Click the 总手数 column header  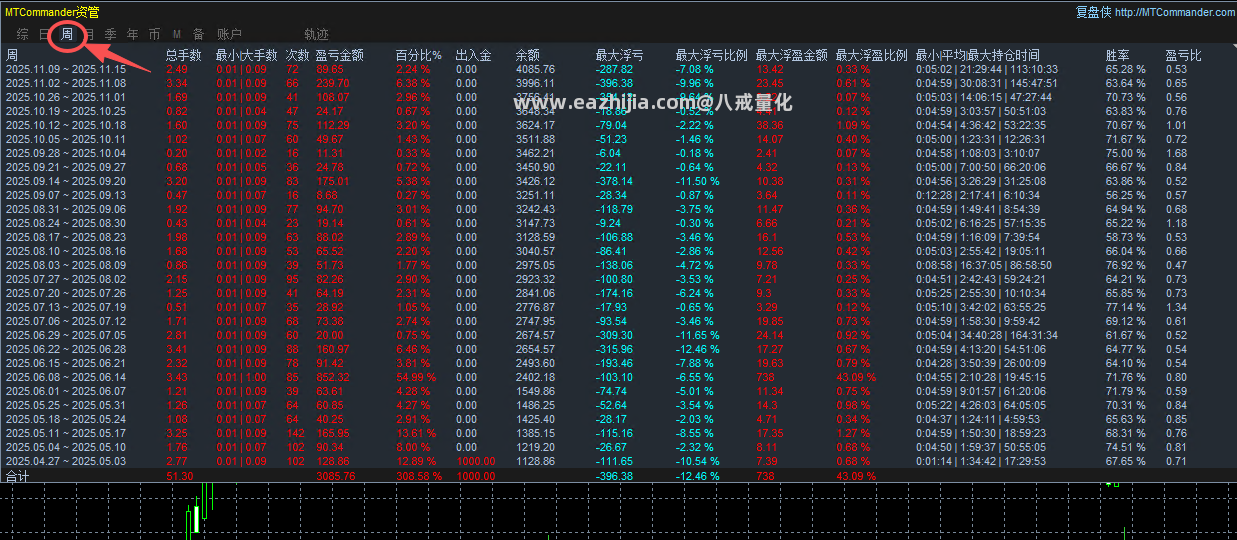tap(184, 55)
